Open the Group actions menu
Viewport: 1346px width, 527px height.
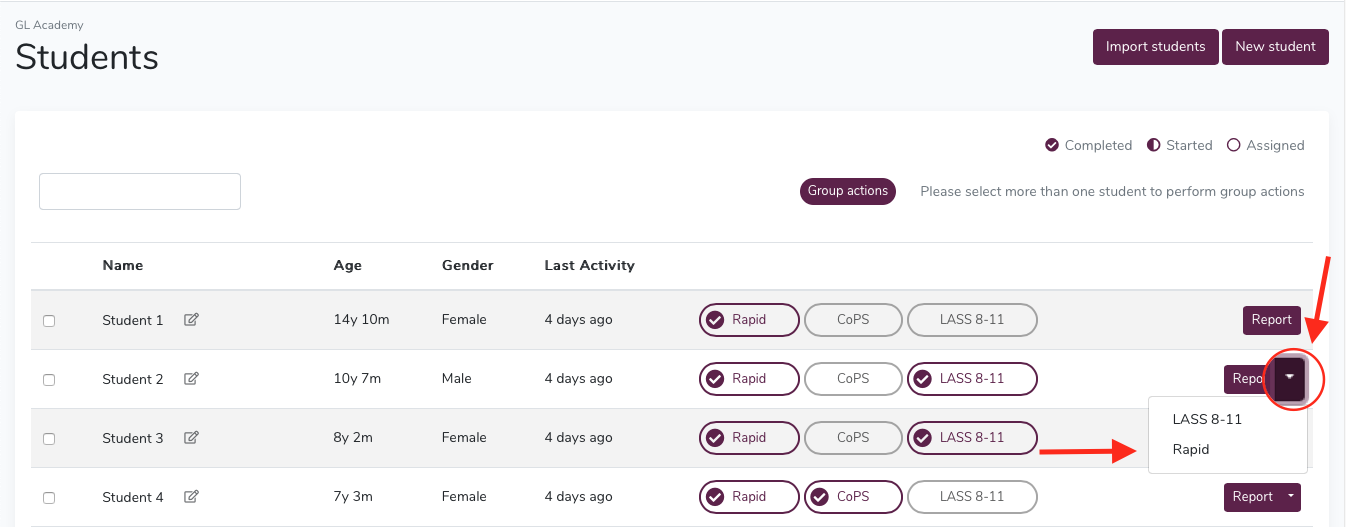(848, 191)
